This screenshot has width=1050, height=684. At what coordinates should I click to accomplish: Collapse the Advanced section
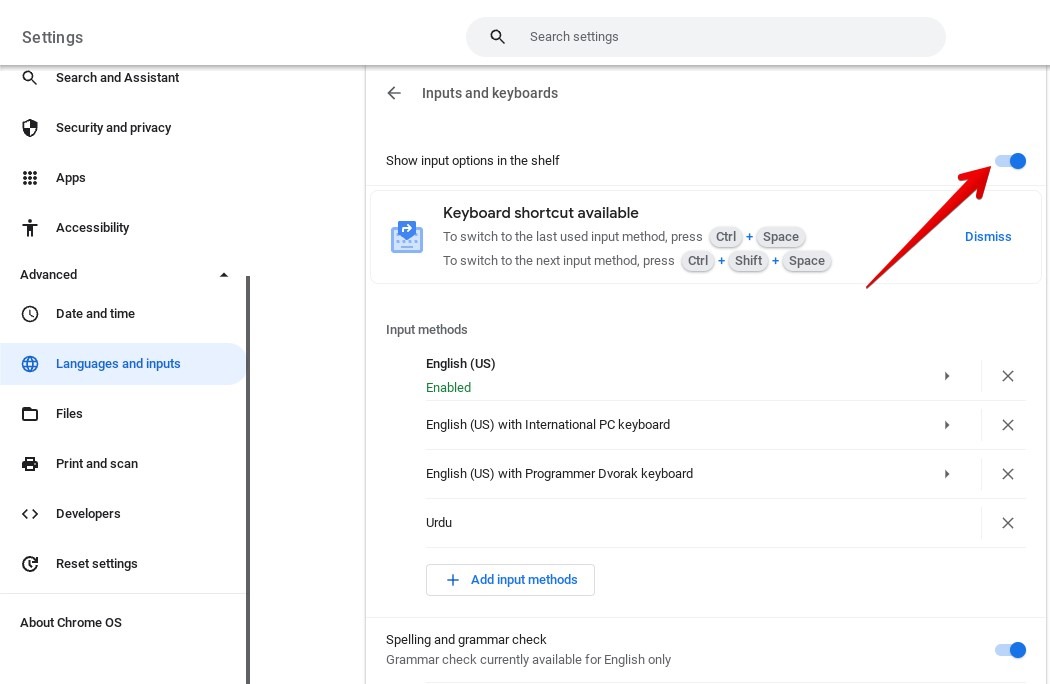click(224, 274)
